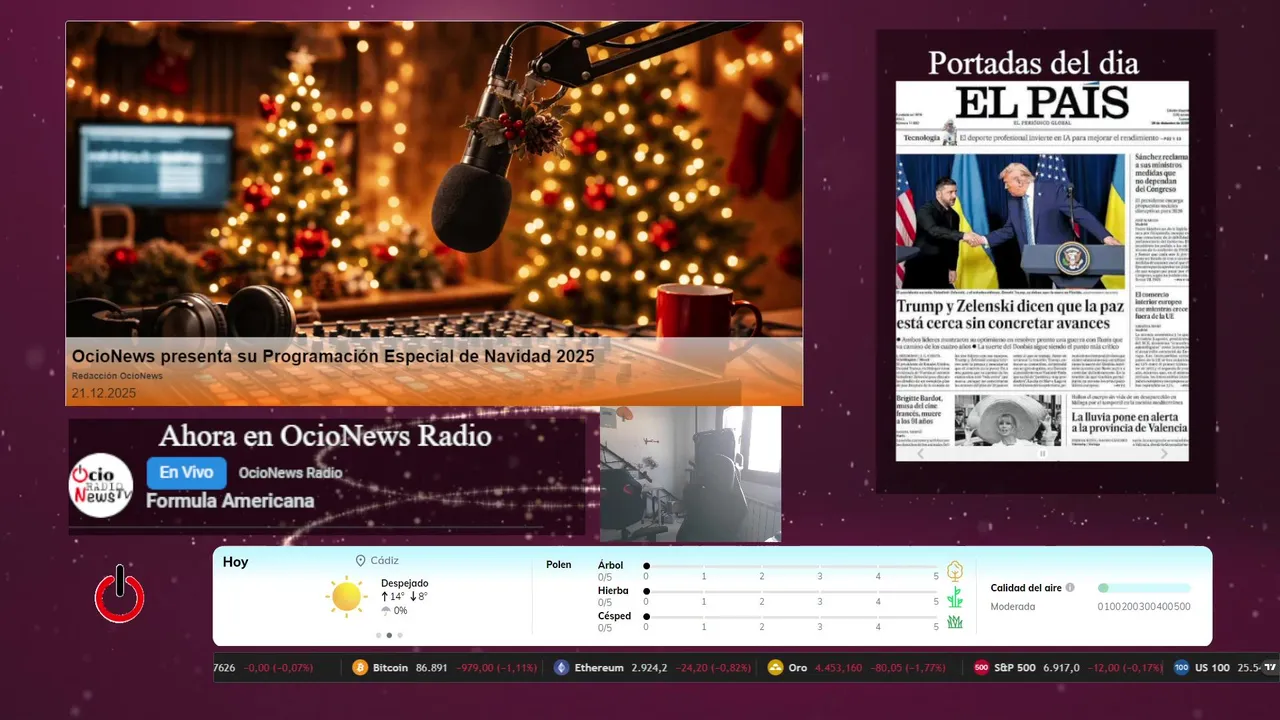The image size is (1280, 720).
Task: Click the sun weather icon
Action: tap(346, 597)
